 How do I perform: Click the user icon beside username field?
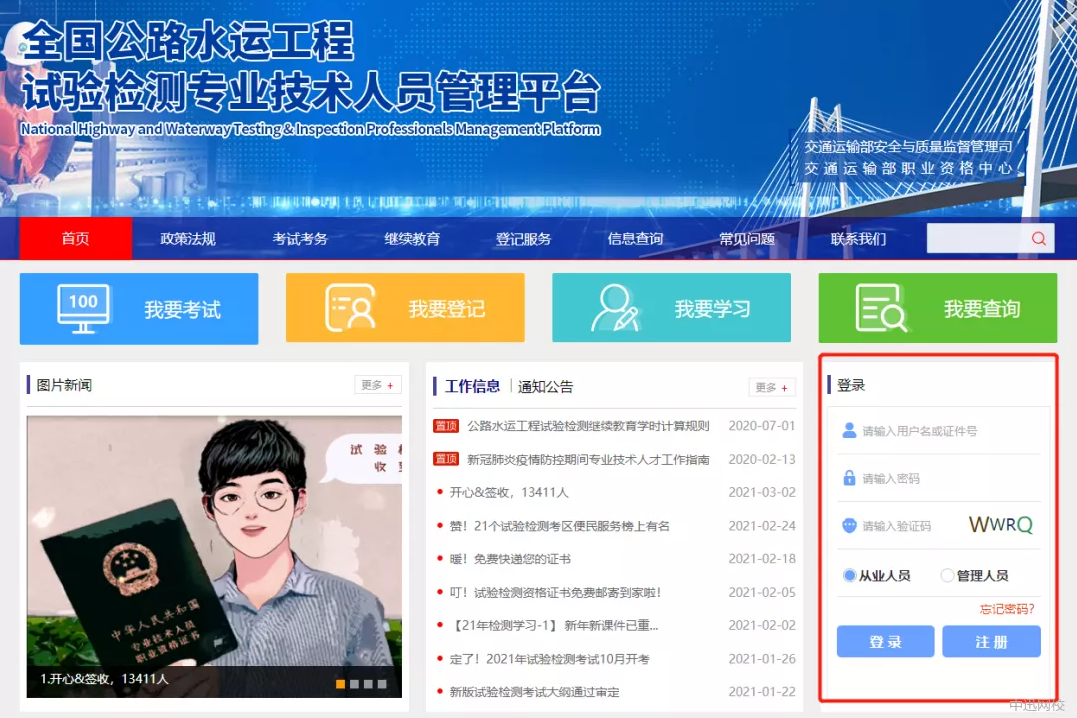point(849,430)
